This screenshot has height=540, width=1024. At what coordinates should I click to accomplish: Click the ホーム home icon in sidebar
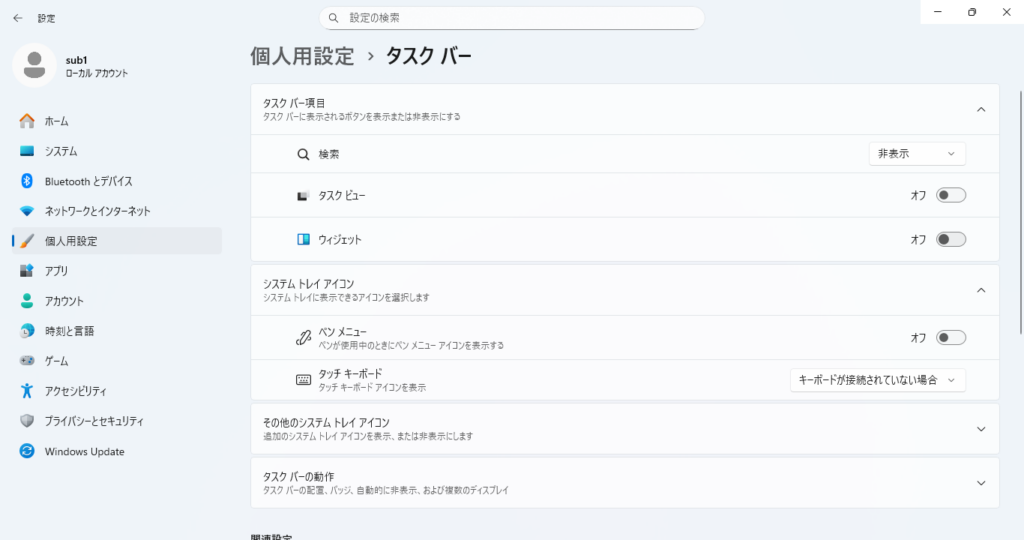point(27,121)
